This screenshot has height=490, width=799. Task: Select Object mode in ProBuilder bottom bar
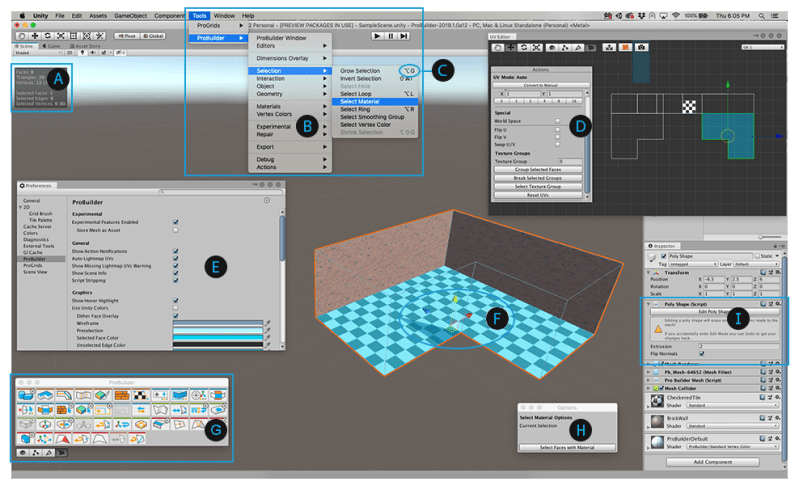point(23,452)
